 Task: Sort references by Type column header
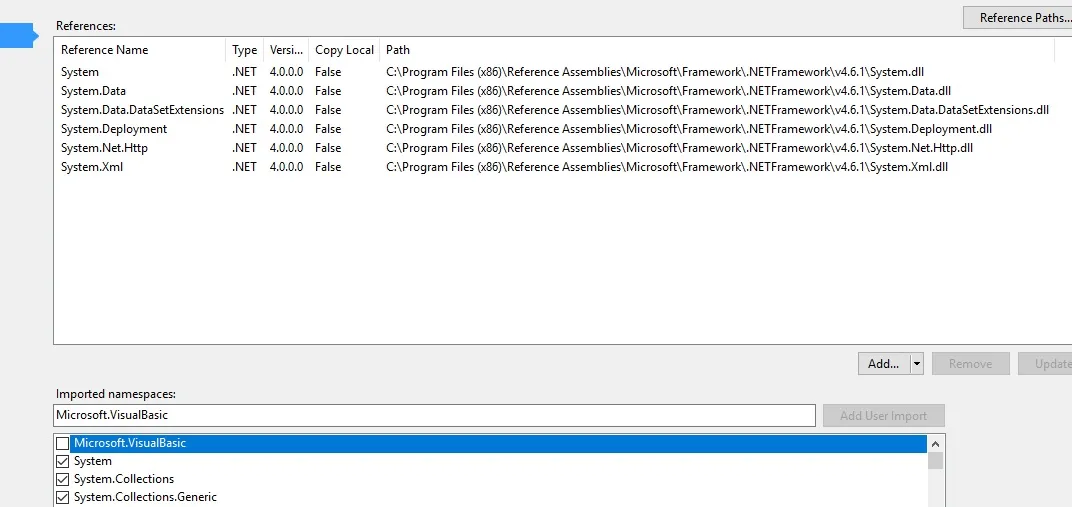coord(245,50)
